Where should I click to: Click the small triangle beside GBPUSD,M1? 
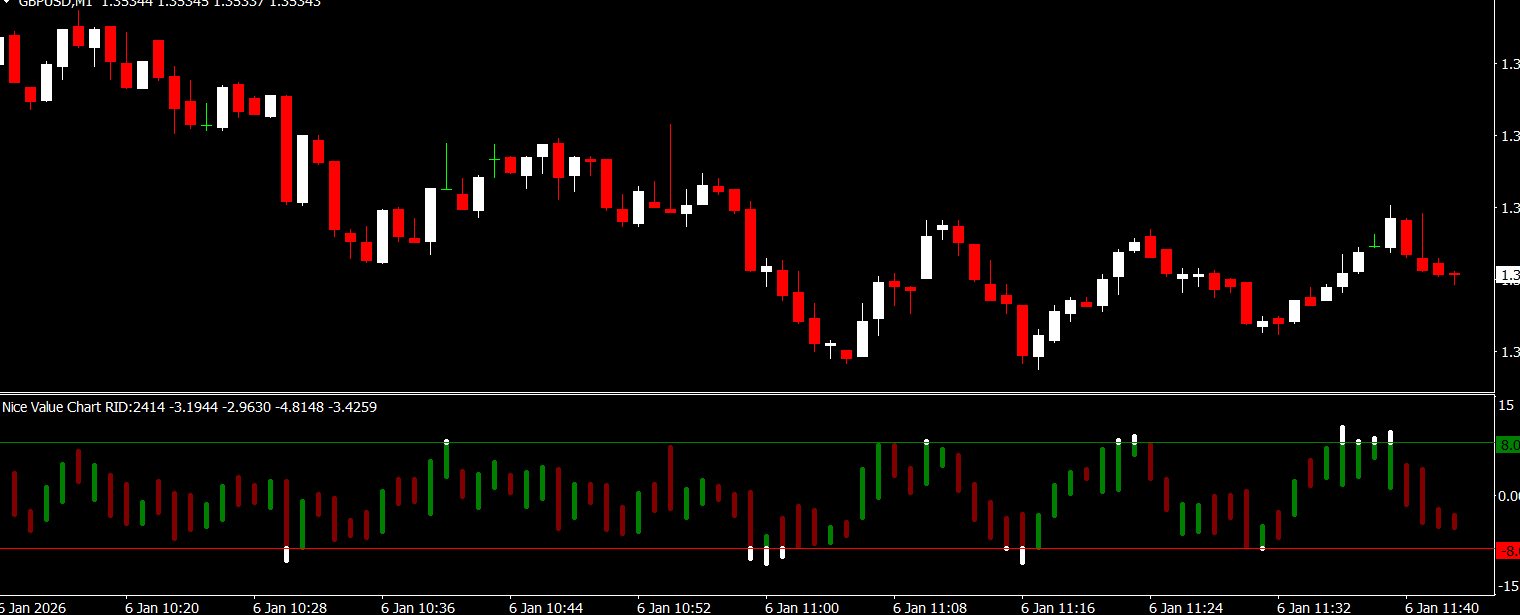pyautogui.click(x=6, y=3)
